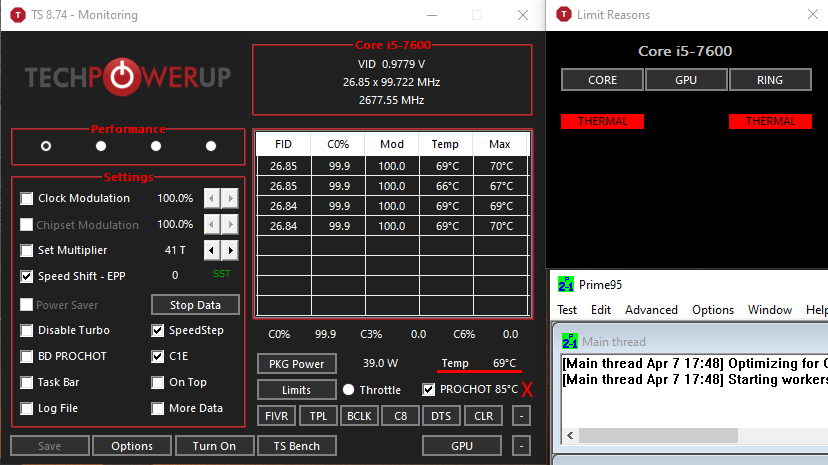828x465 pixels.
Task: Click the Limit Reasons window title icon
Action: click(564, 14)
